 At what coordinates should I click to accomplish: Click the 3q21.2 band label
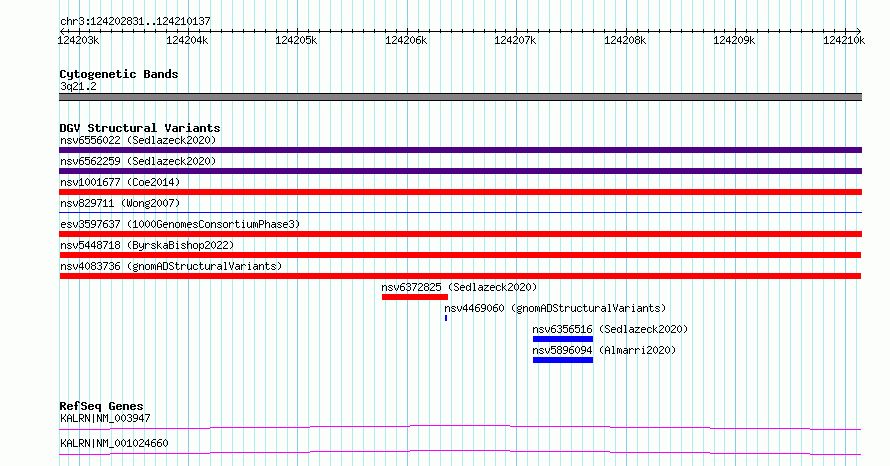click(x=78, y=86)
